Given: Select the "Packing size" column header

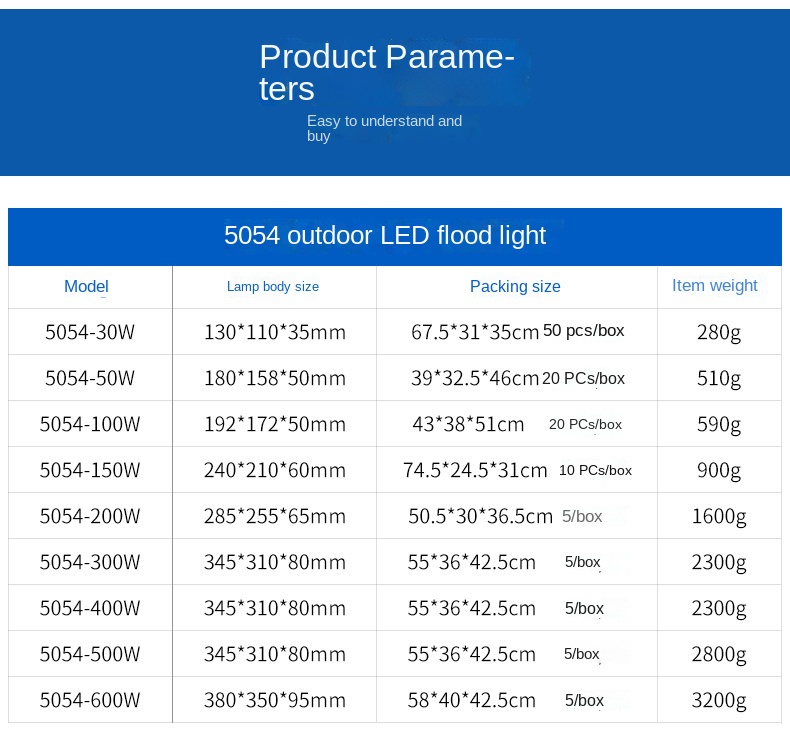Looking at the screenshot, I should [x=515, y=287].
